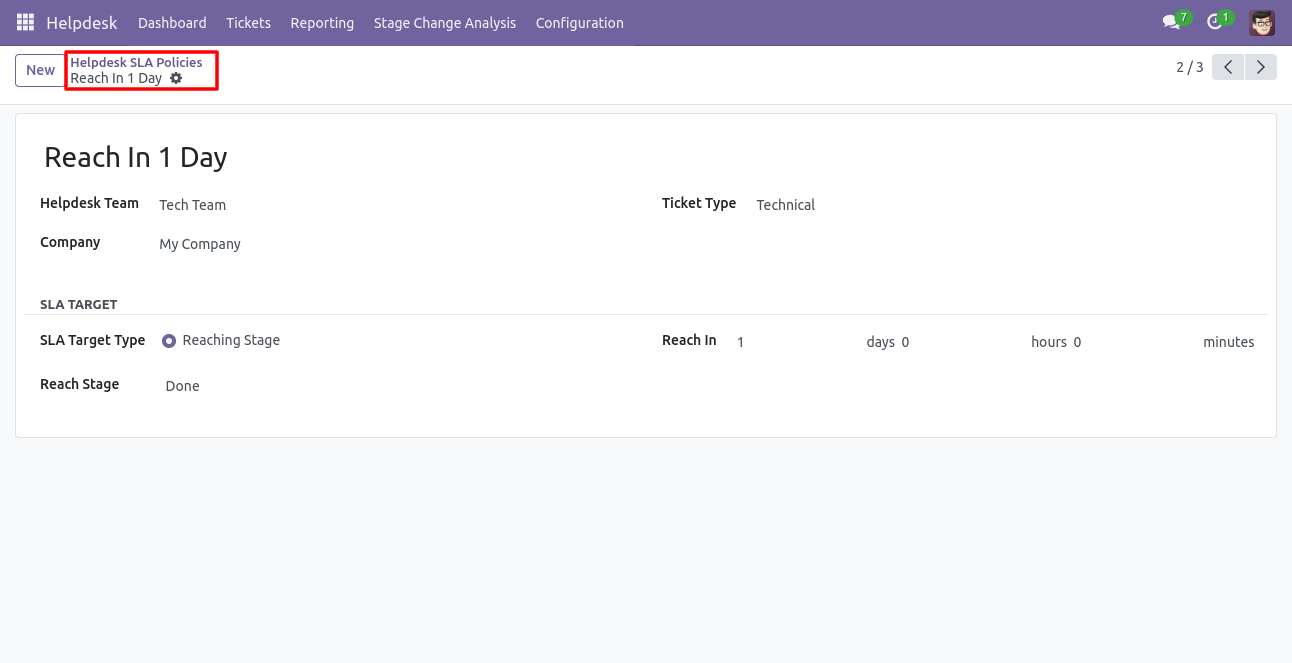Create a New SLA policy
The width and height of the screenshot is (1292, 663).
coord(41,70)
